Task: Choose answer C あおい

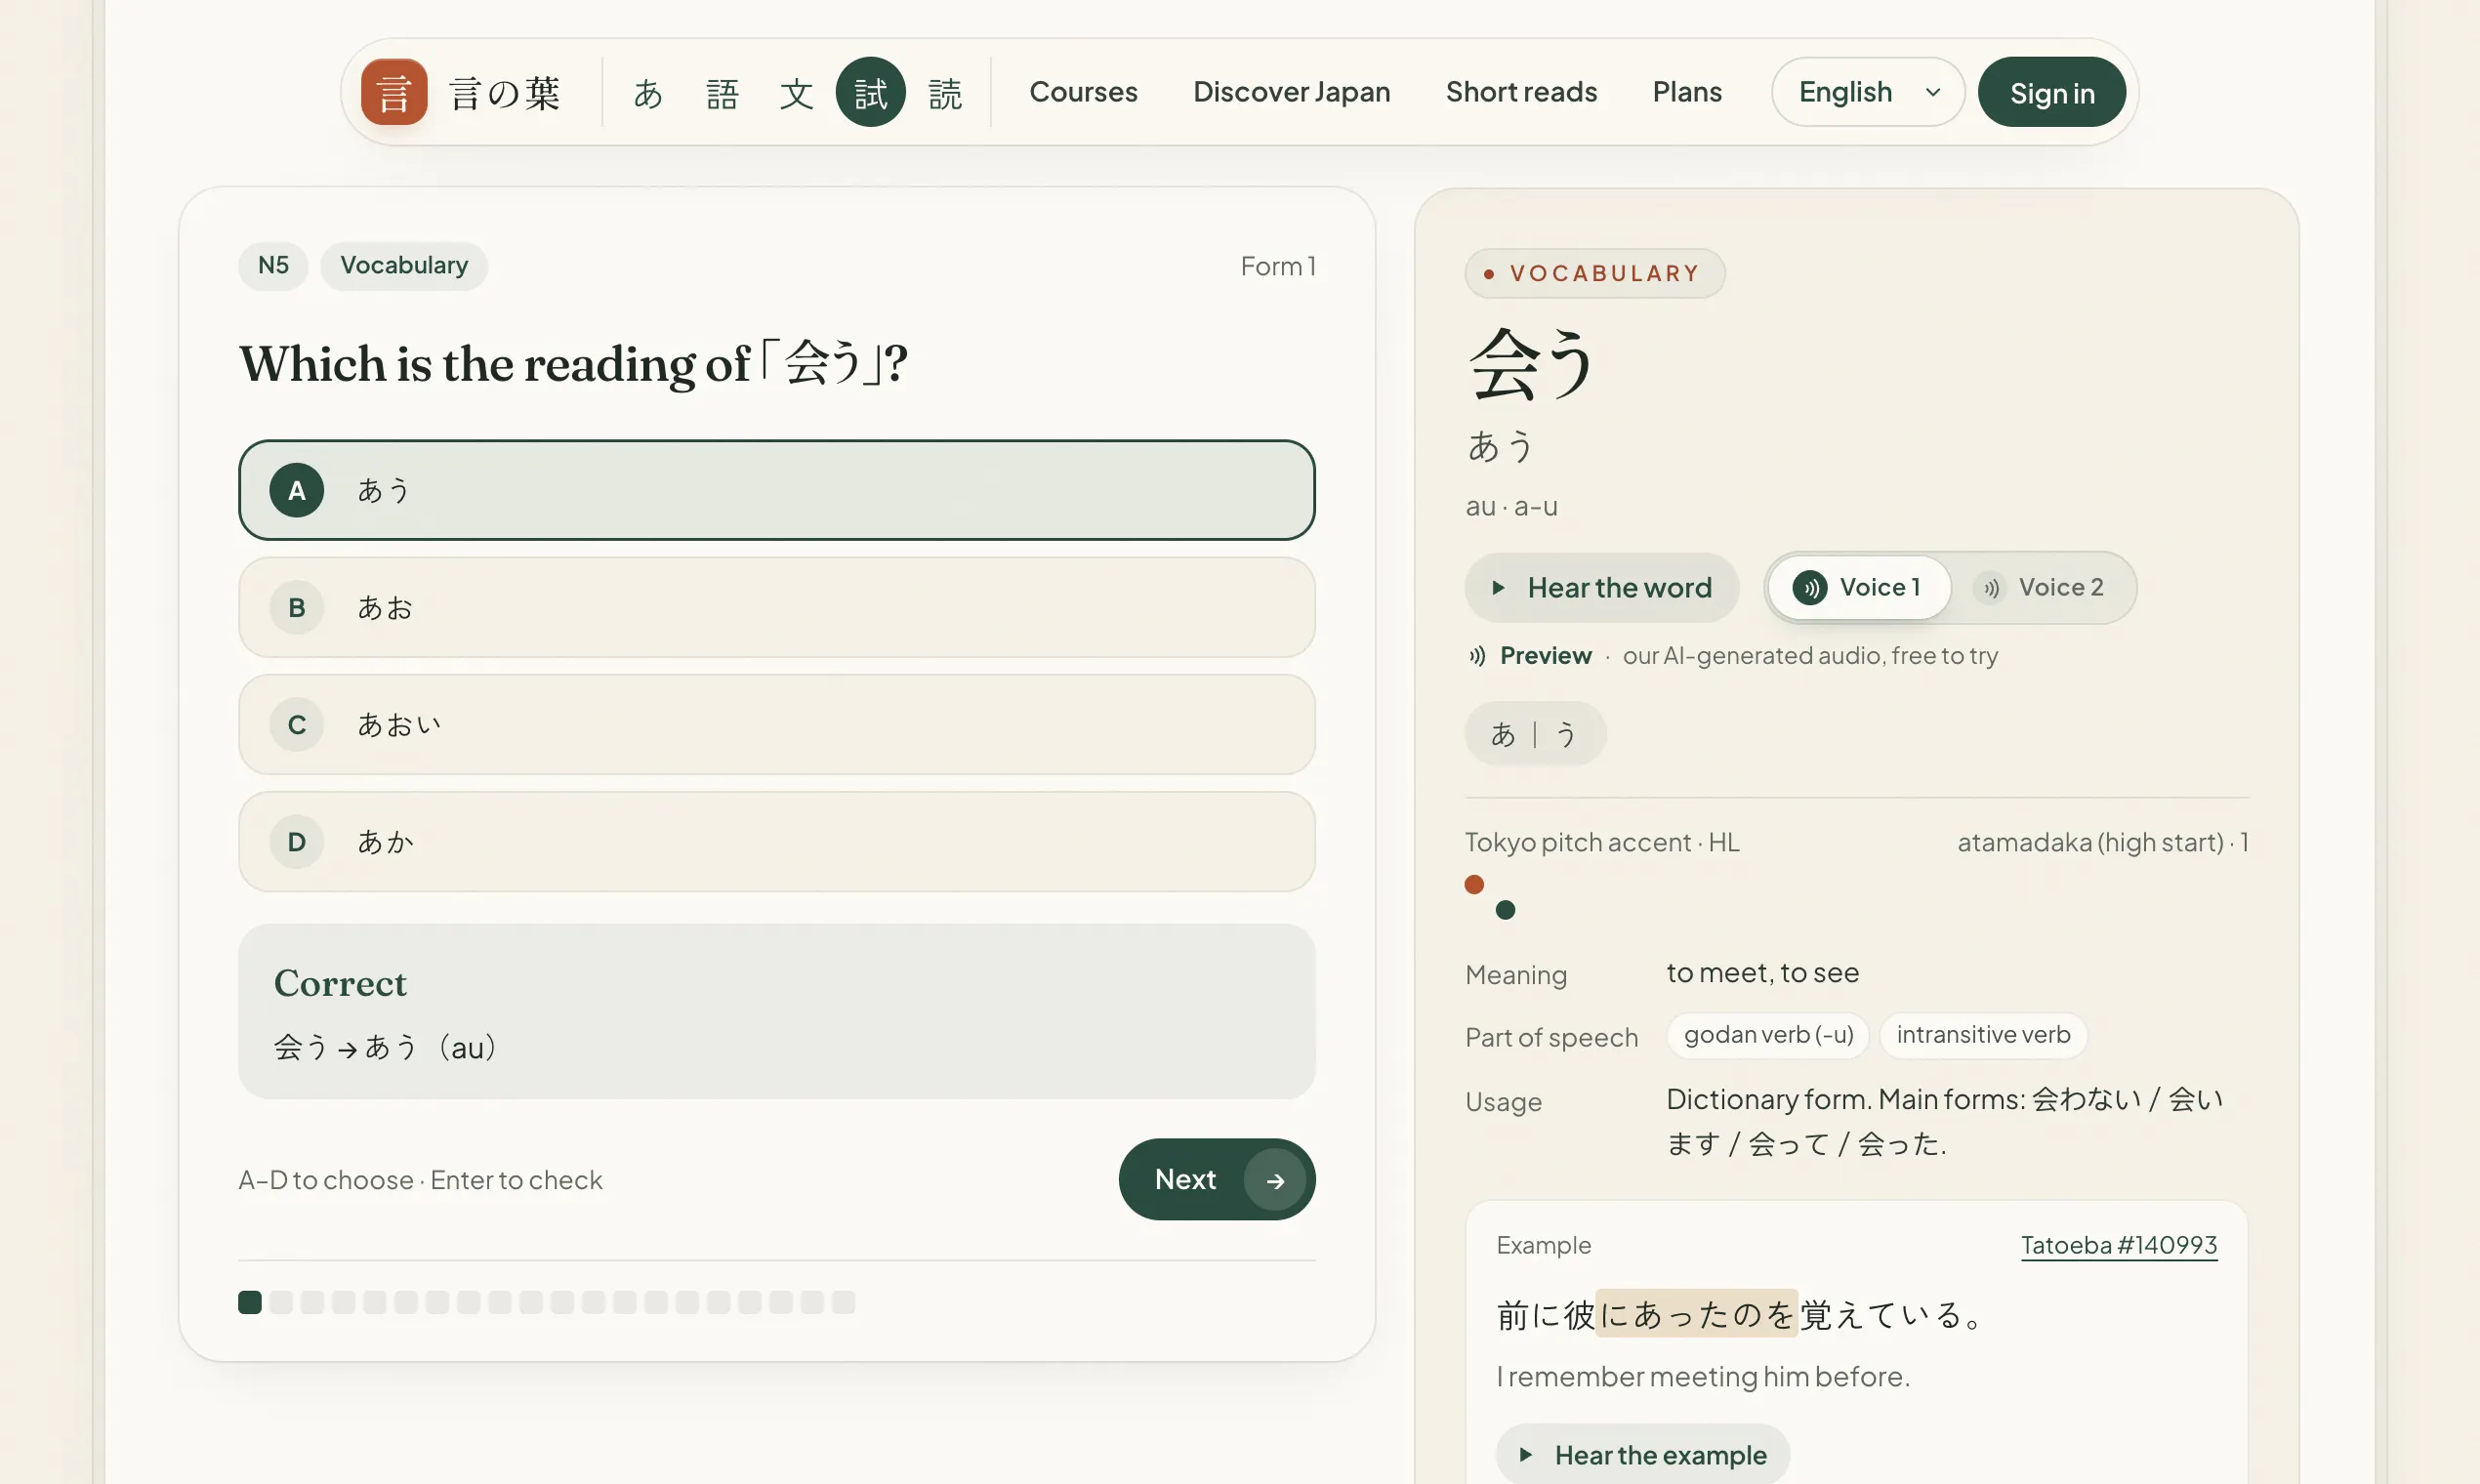Action: pyautogui.click(x=776, y=725)
